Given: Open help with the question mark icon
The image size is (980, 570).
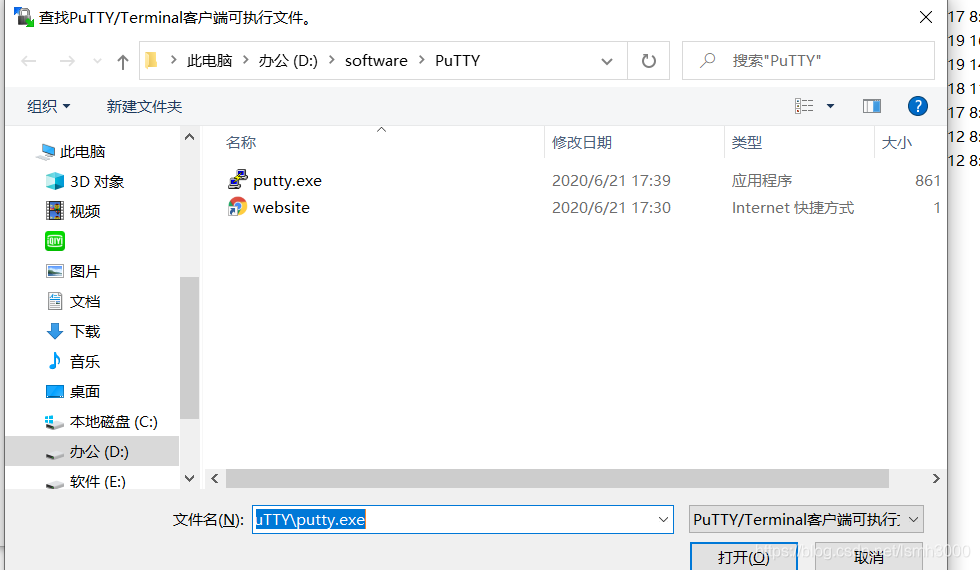Looking at the screenshot, I should [x=918, y=106].
